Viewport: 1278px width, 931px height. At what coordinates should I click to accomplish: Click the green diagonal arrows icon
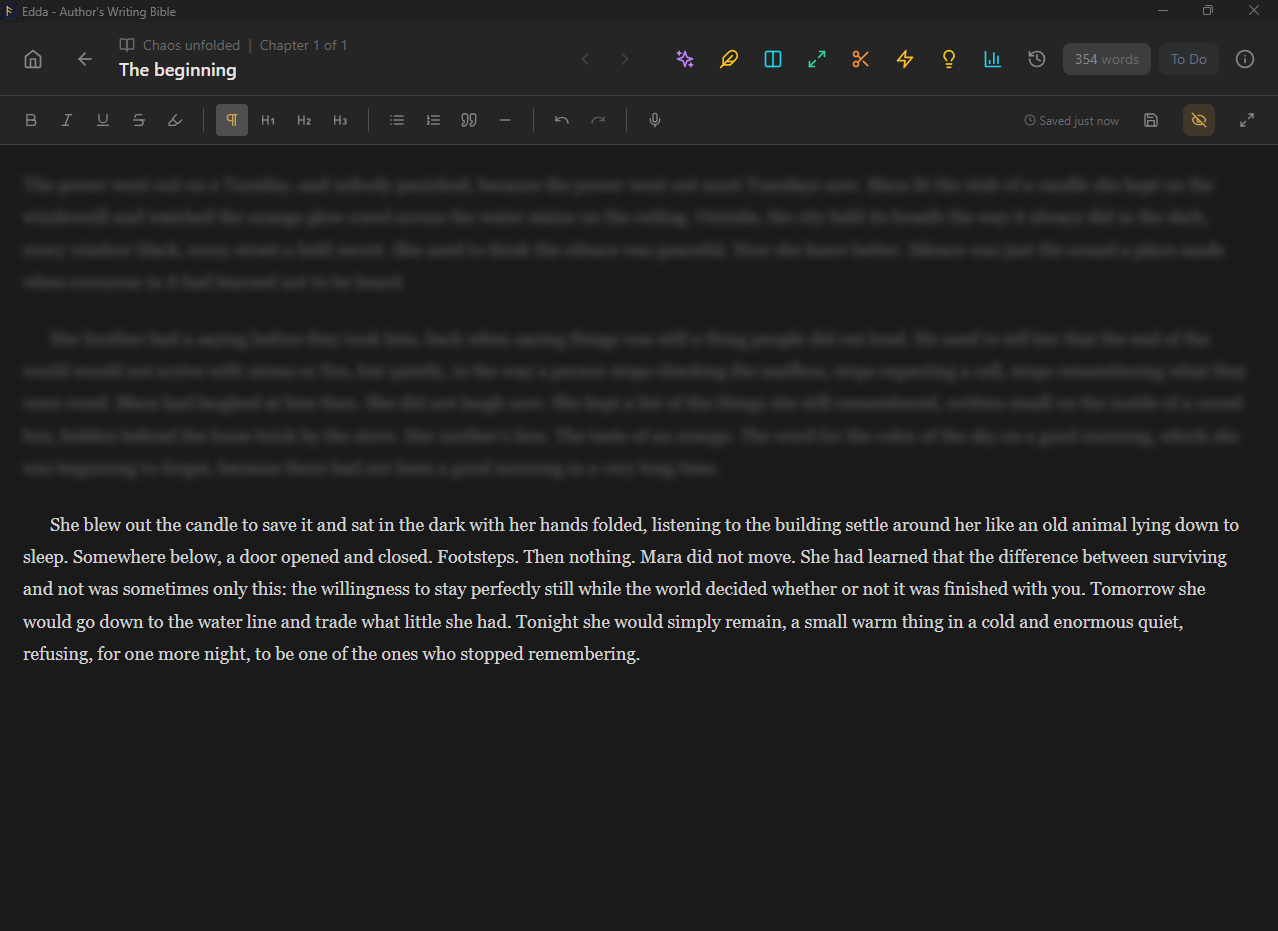pyautogui.click(x=817, y=59)
